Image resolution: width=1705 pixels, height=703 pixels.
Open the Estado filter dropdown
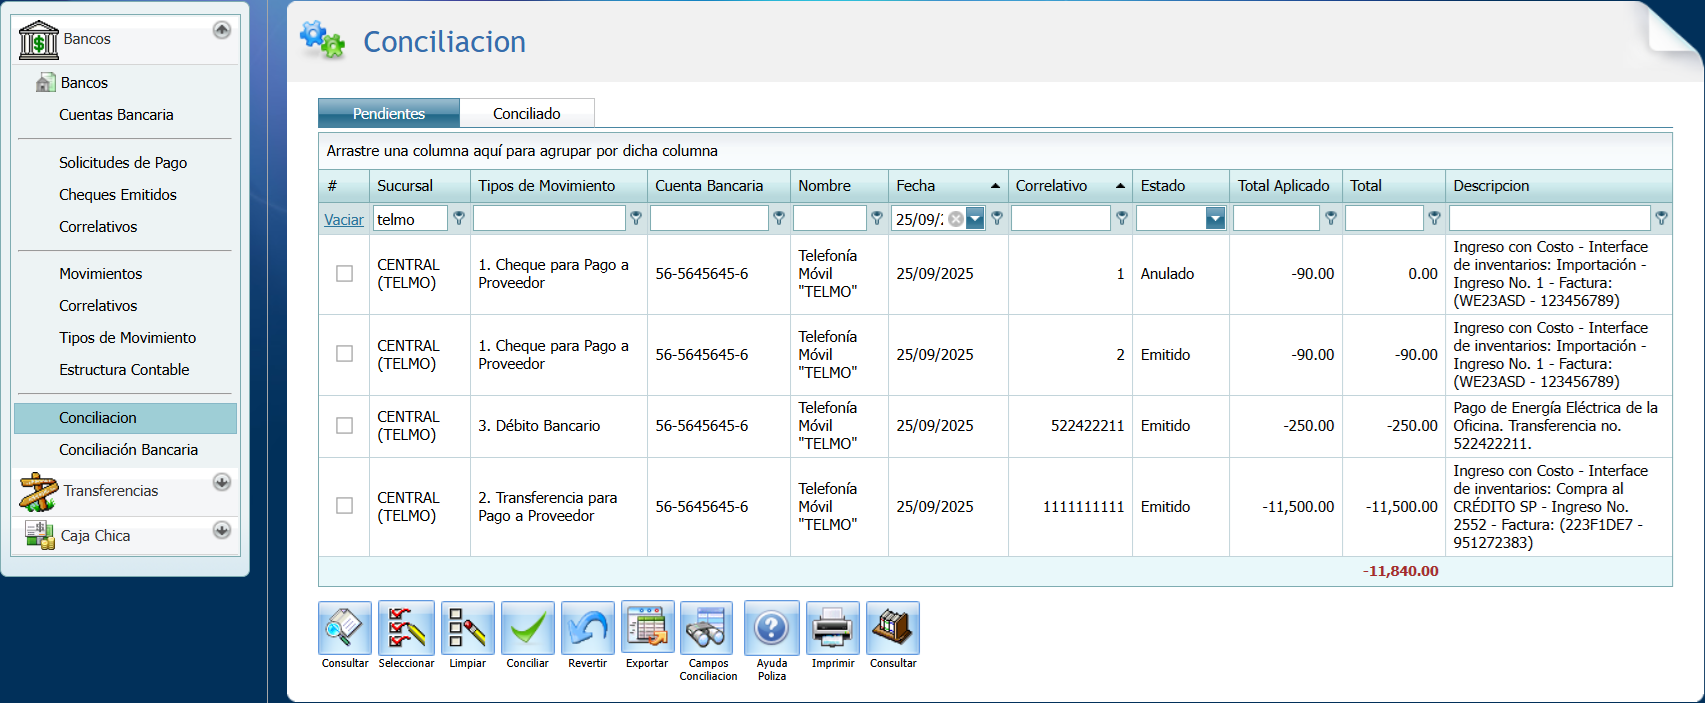point(1215,219)
